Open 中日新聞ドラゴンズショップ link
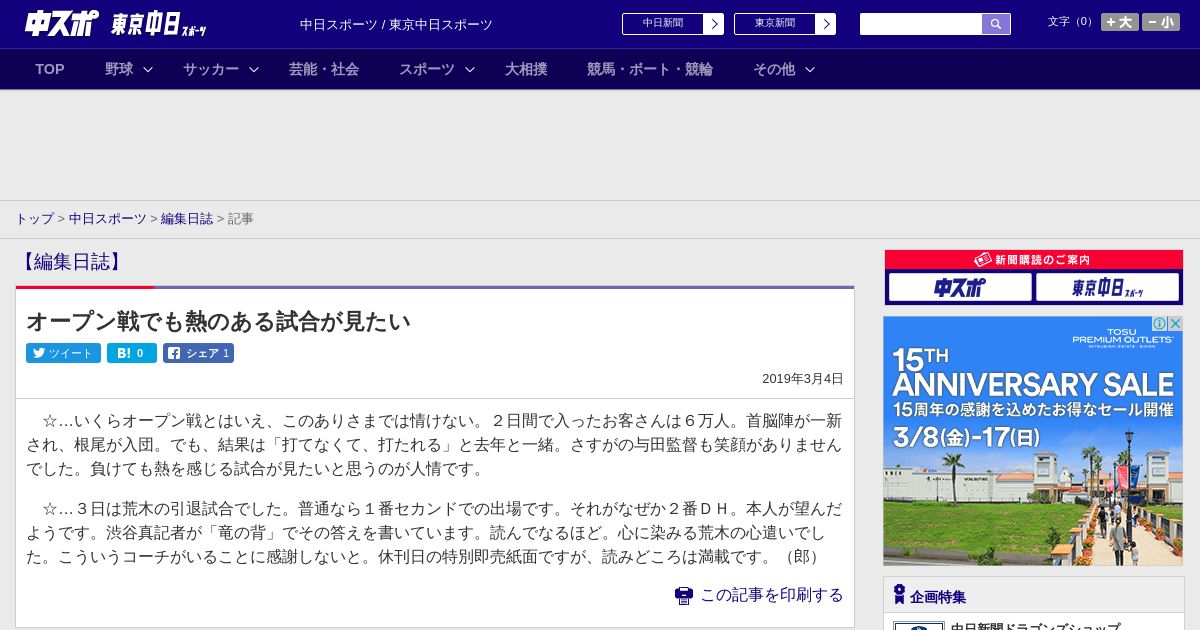 pyautogui.click(x=1035, y=626)
